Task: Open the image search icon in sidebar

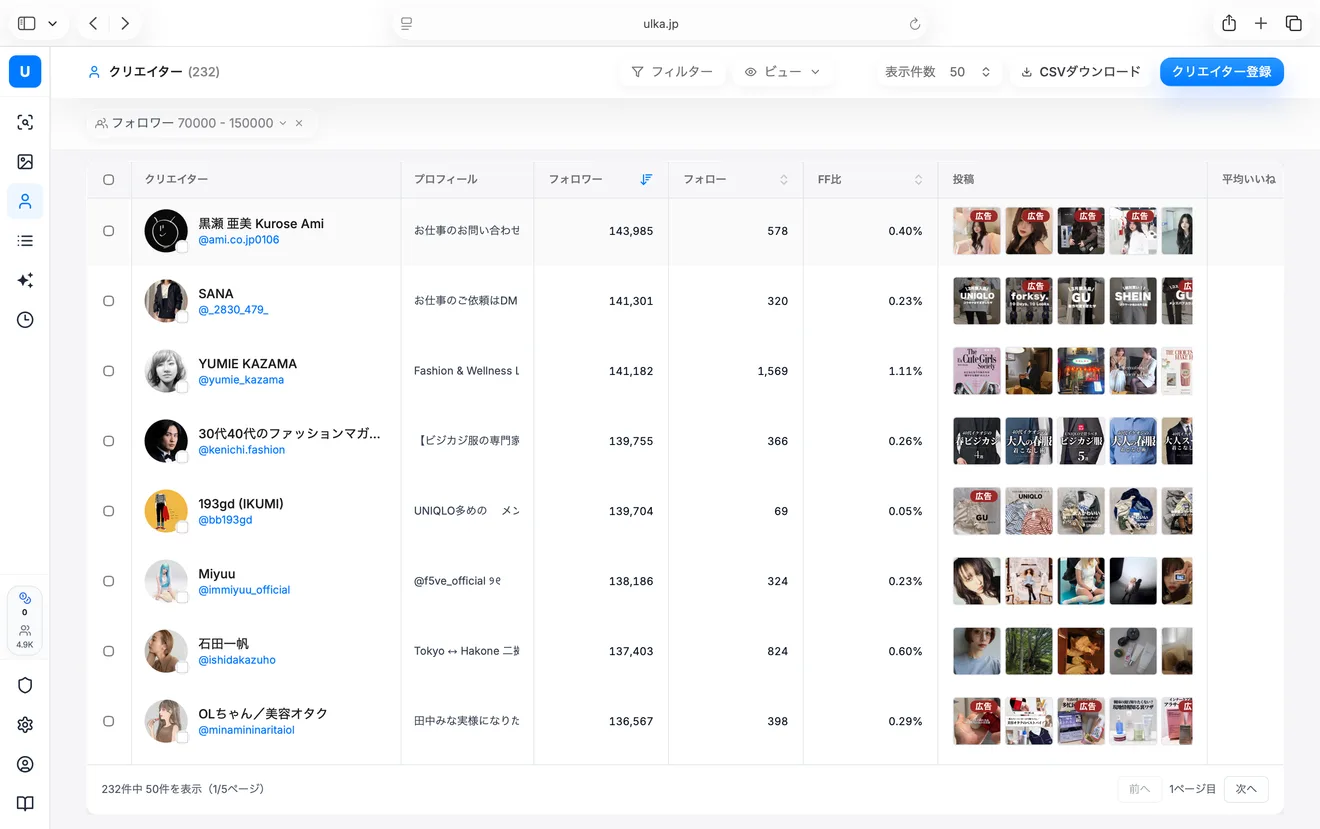Action: [25, 122]
